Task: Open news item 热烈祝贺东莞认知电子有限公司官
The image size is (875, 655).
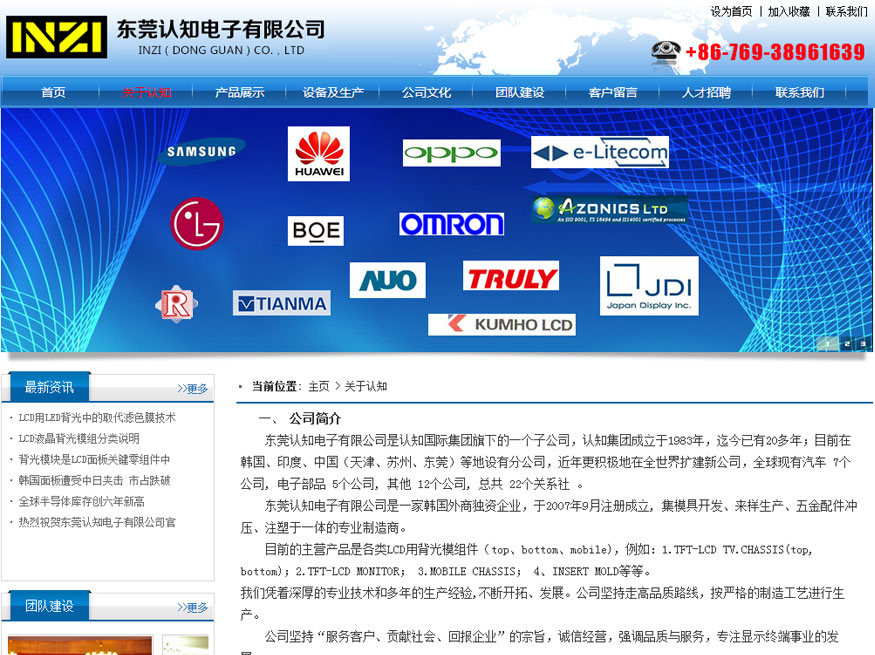Action: [x=97, y=522]
